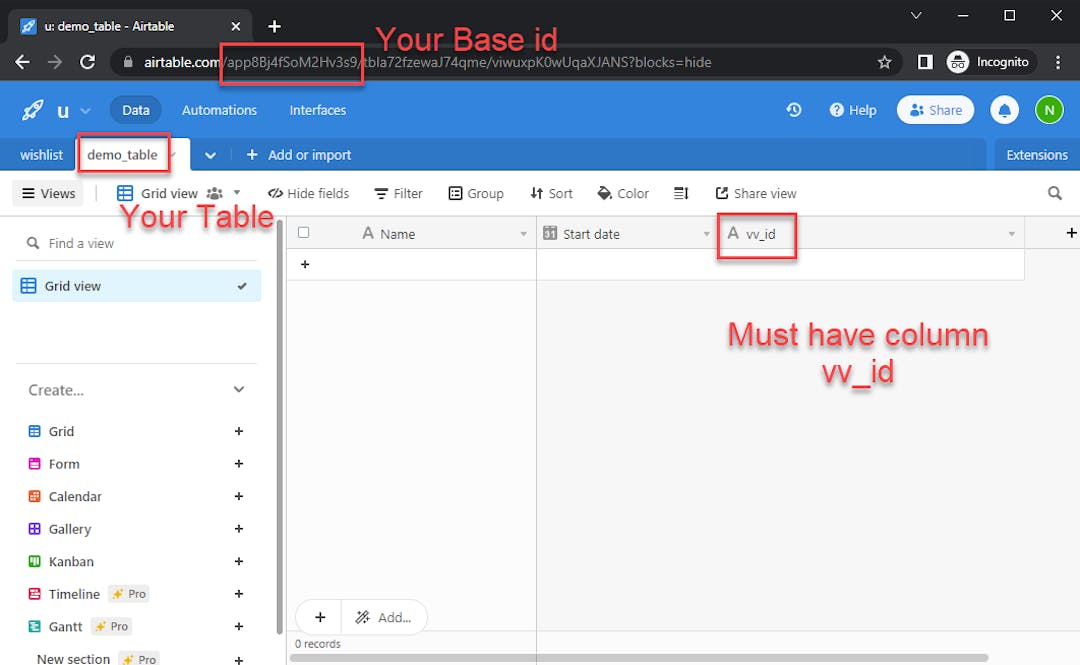
Task: Click the Find a view search field
Action: pyautogui.click(x=140, y=243)
